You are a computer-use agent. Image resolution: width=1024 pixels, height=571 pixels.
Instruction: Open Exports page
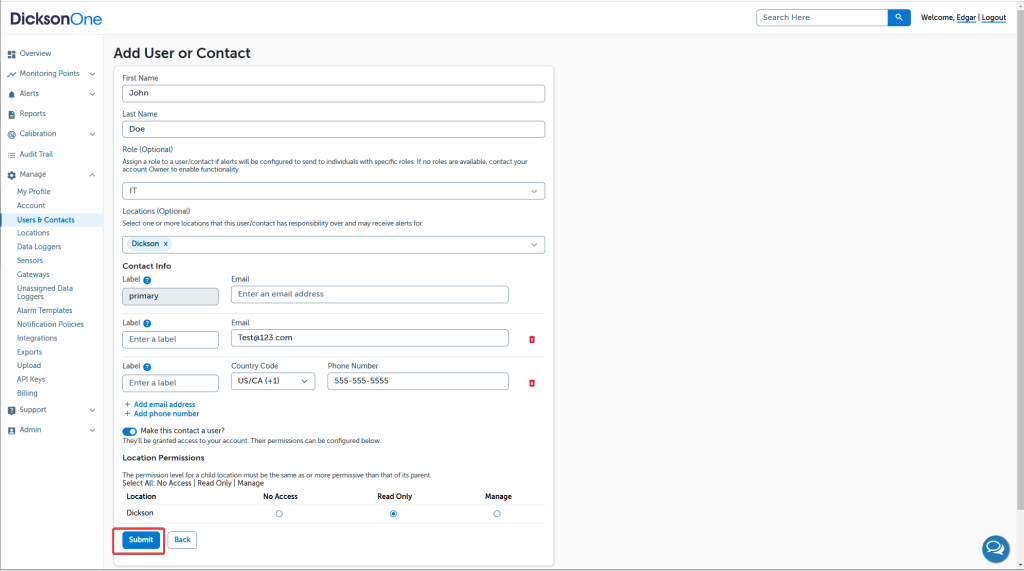pos(29,352)
